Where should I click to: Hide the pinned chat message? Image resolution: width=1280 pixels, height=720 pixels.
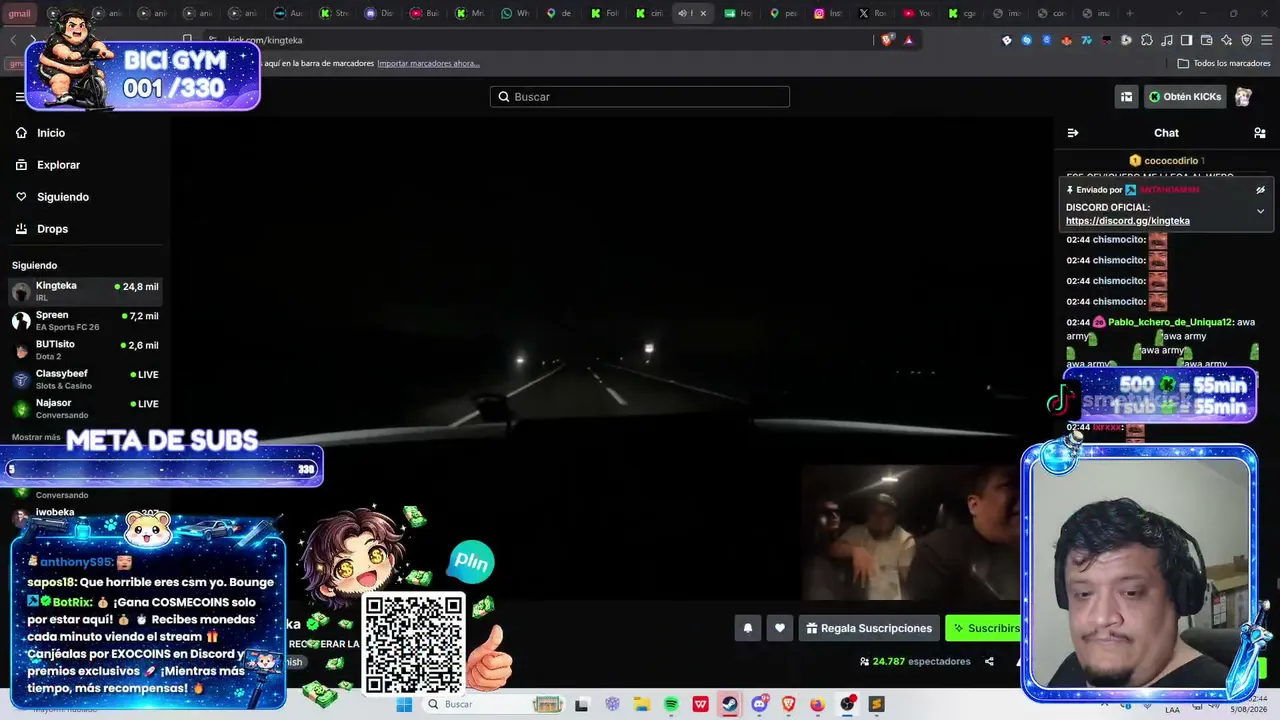point(1260,190)
